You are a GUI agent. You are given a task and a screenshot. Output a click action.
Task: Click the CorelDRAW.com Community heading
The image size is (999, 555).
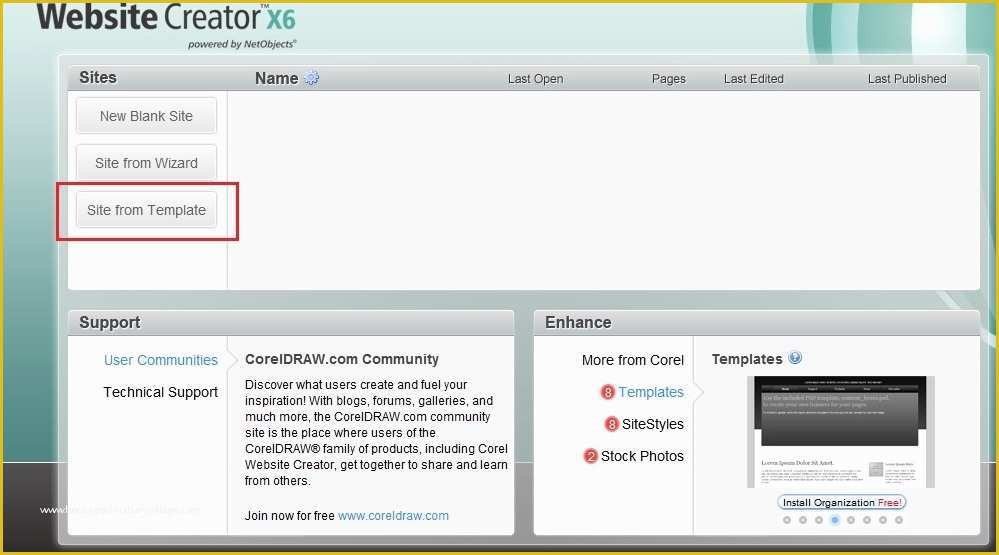pyautogui.click(x=341, y=359)
